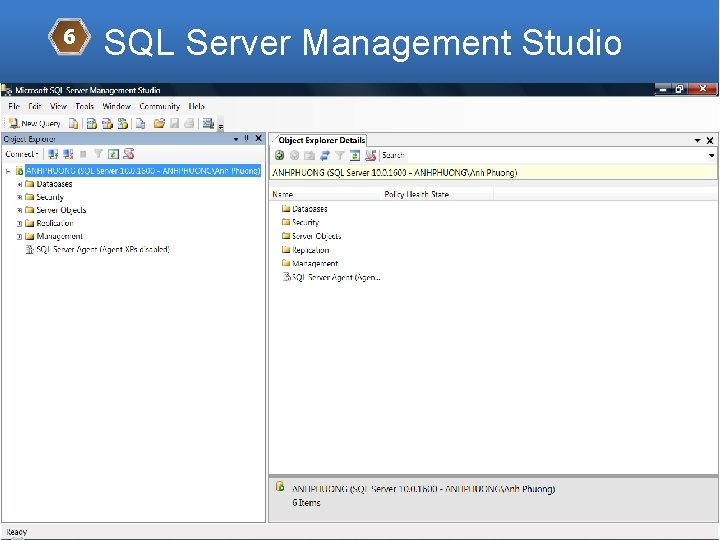This screenshot has width=720, height=540.
Task: Open the Details pane active files dropdown arrow
Action: click(698, 141)
